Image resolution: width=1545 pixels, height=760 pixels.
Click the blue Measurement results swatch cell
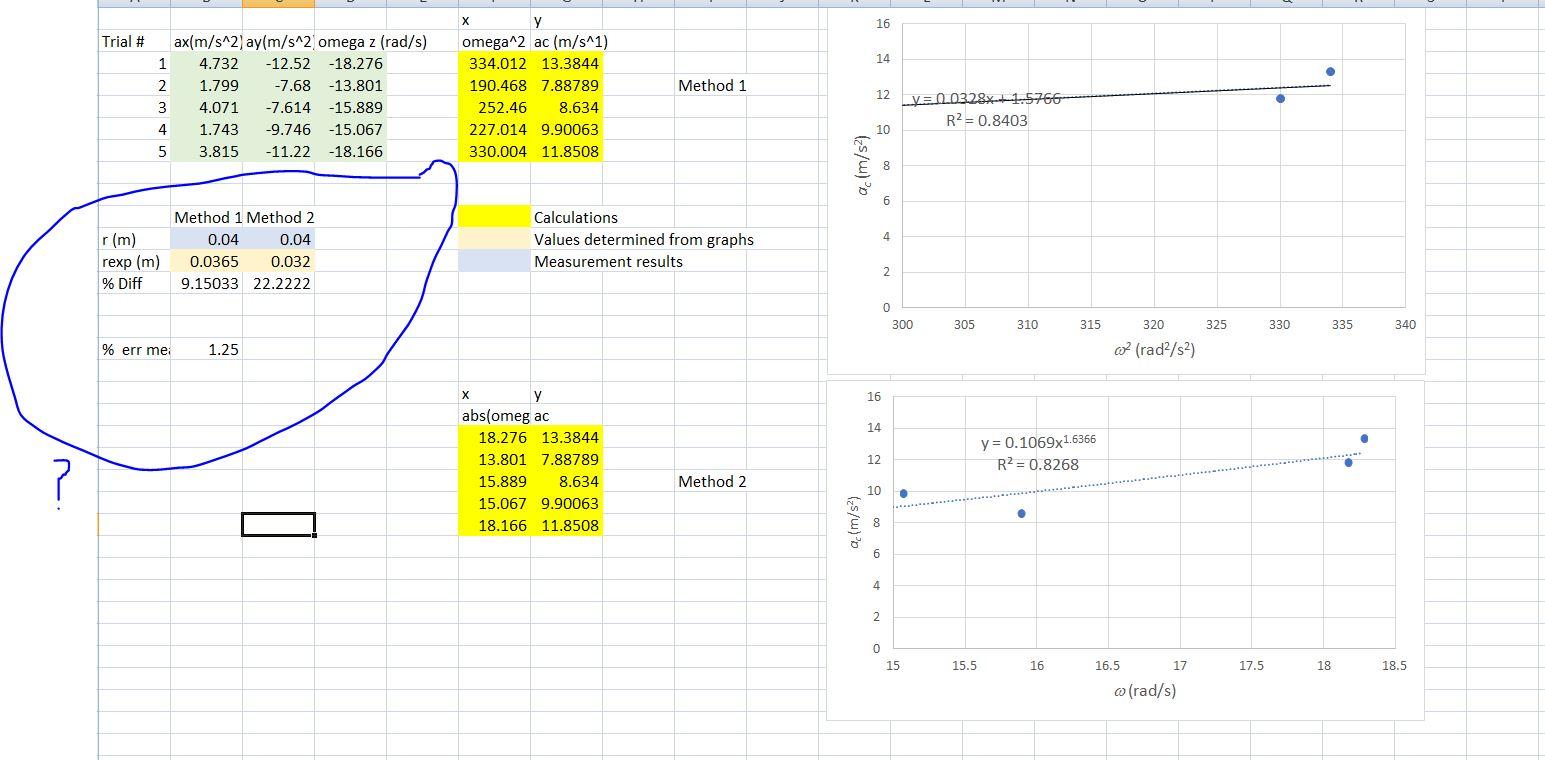click(x=494, y=261)
